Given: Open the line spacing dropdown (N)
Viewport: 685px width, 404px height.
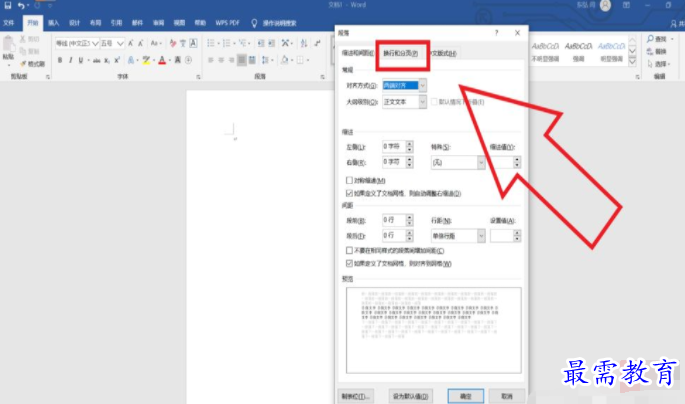Looking at the screenshot, I should (x=481, y=236).
